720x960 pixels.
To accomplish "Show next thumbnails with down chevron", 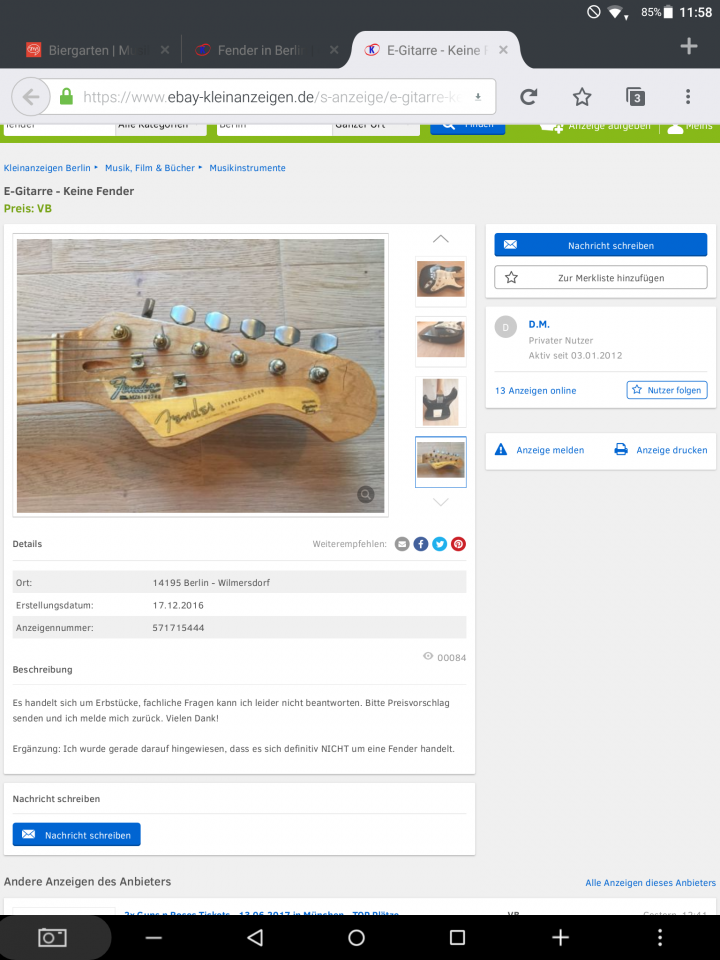I will [x=441, y=502].
